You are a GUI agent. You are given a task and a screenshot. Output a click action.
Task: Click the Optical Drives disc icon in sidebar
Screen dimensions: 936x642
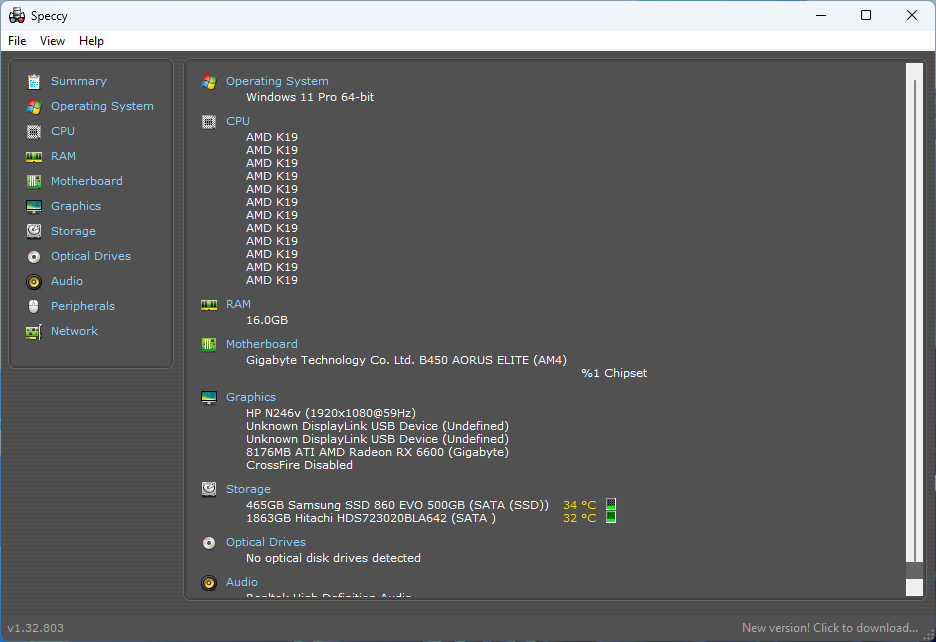point(34,257)
